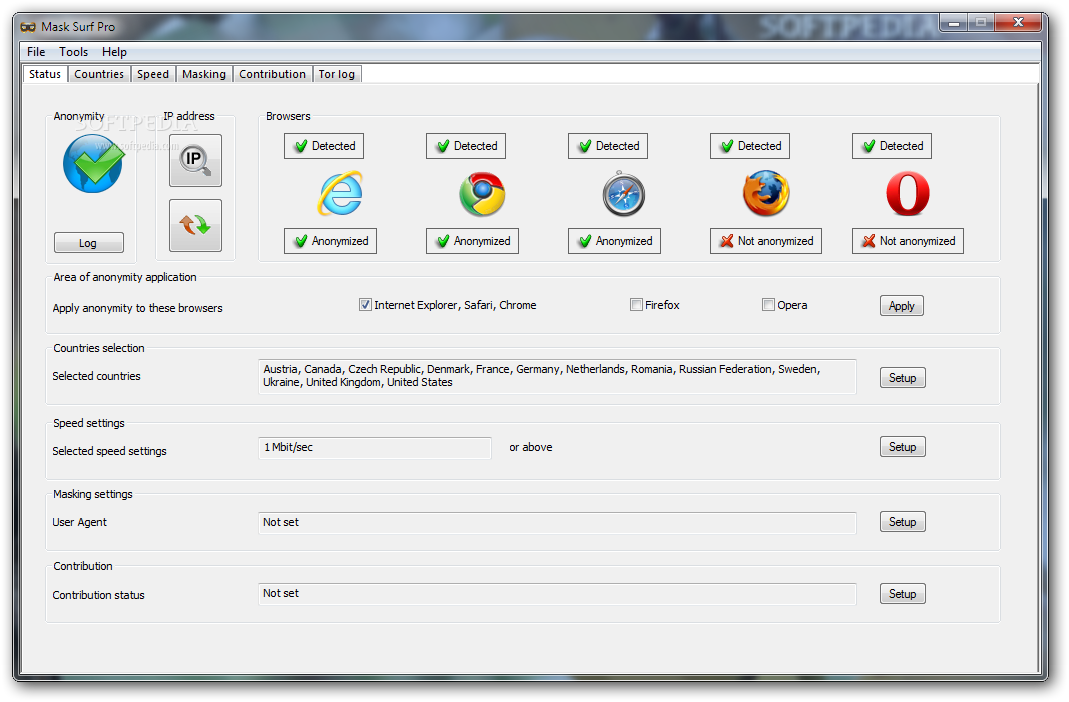The image size is (1069, 702).
Task: Click the Mask Surf Pro title bar icon
Action: point(28,27)
